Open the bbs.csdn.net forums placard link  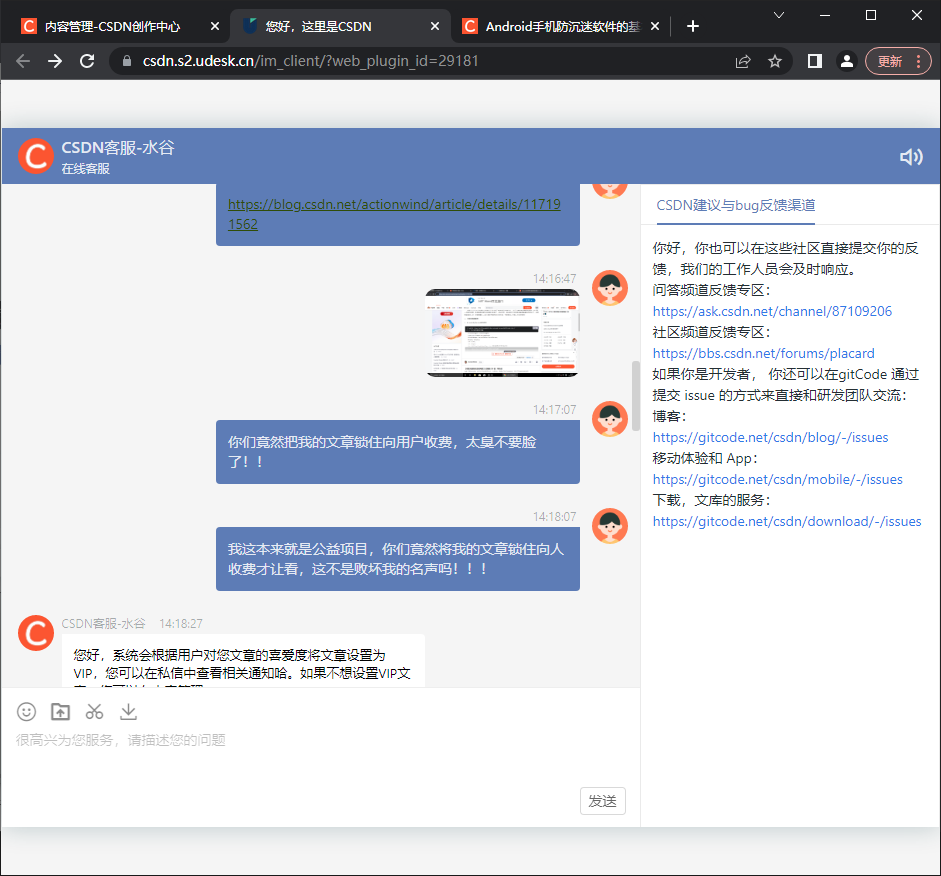[x=763, y=353]
